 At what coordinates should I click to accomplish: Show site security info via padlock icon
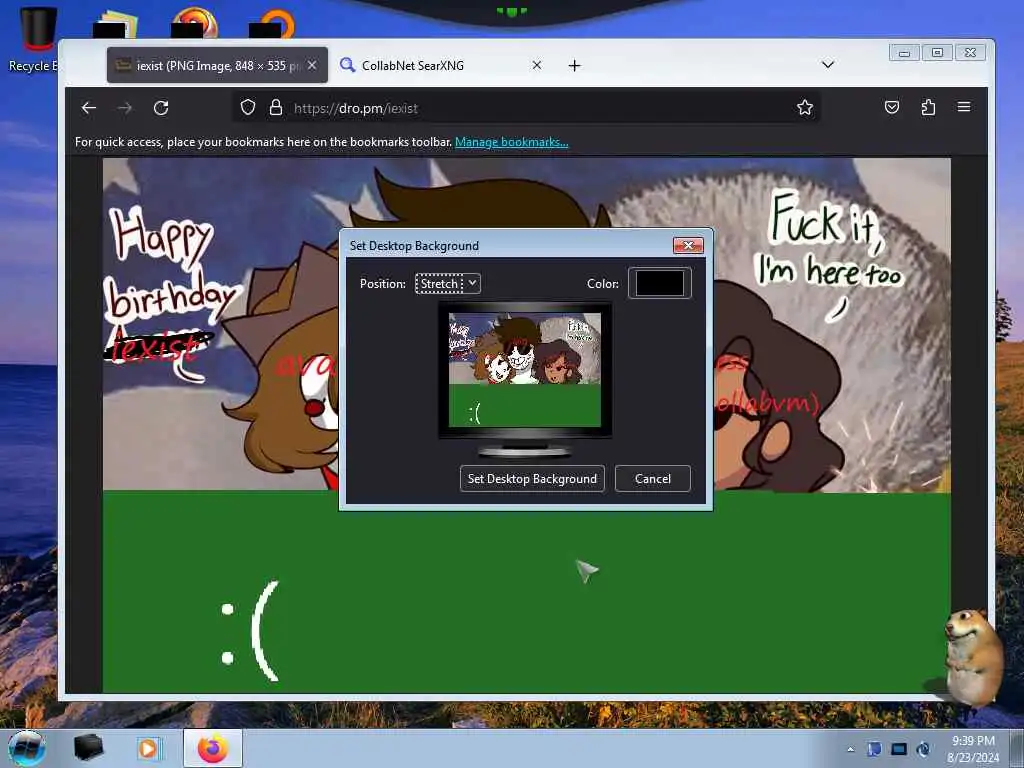point(276,107)
